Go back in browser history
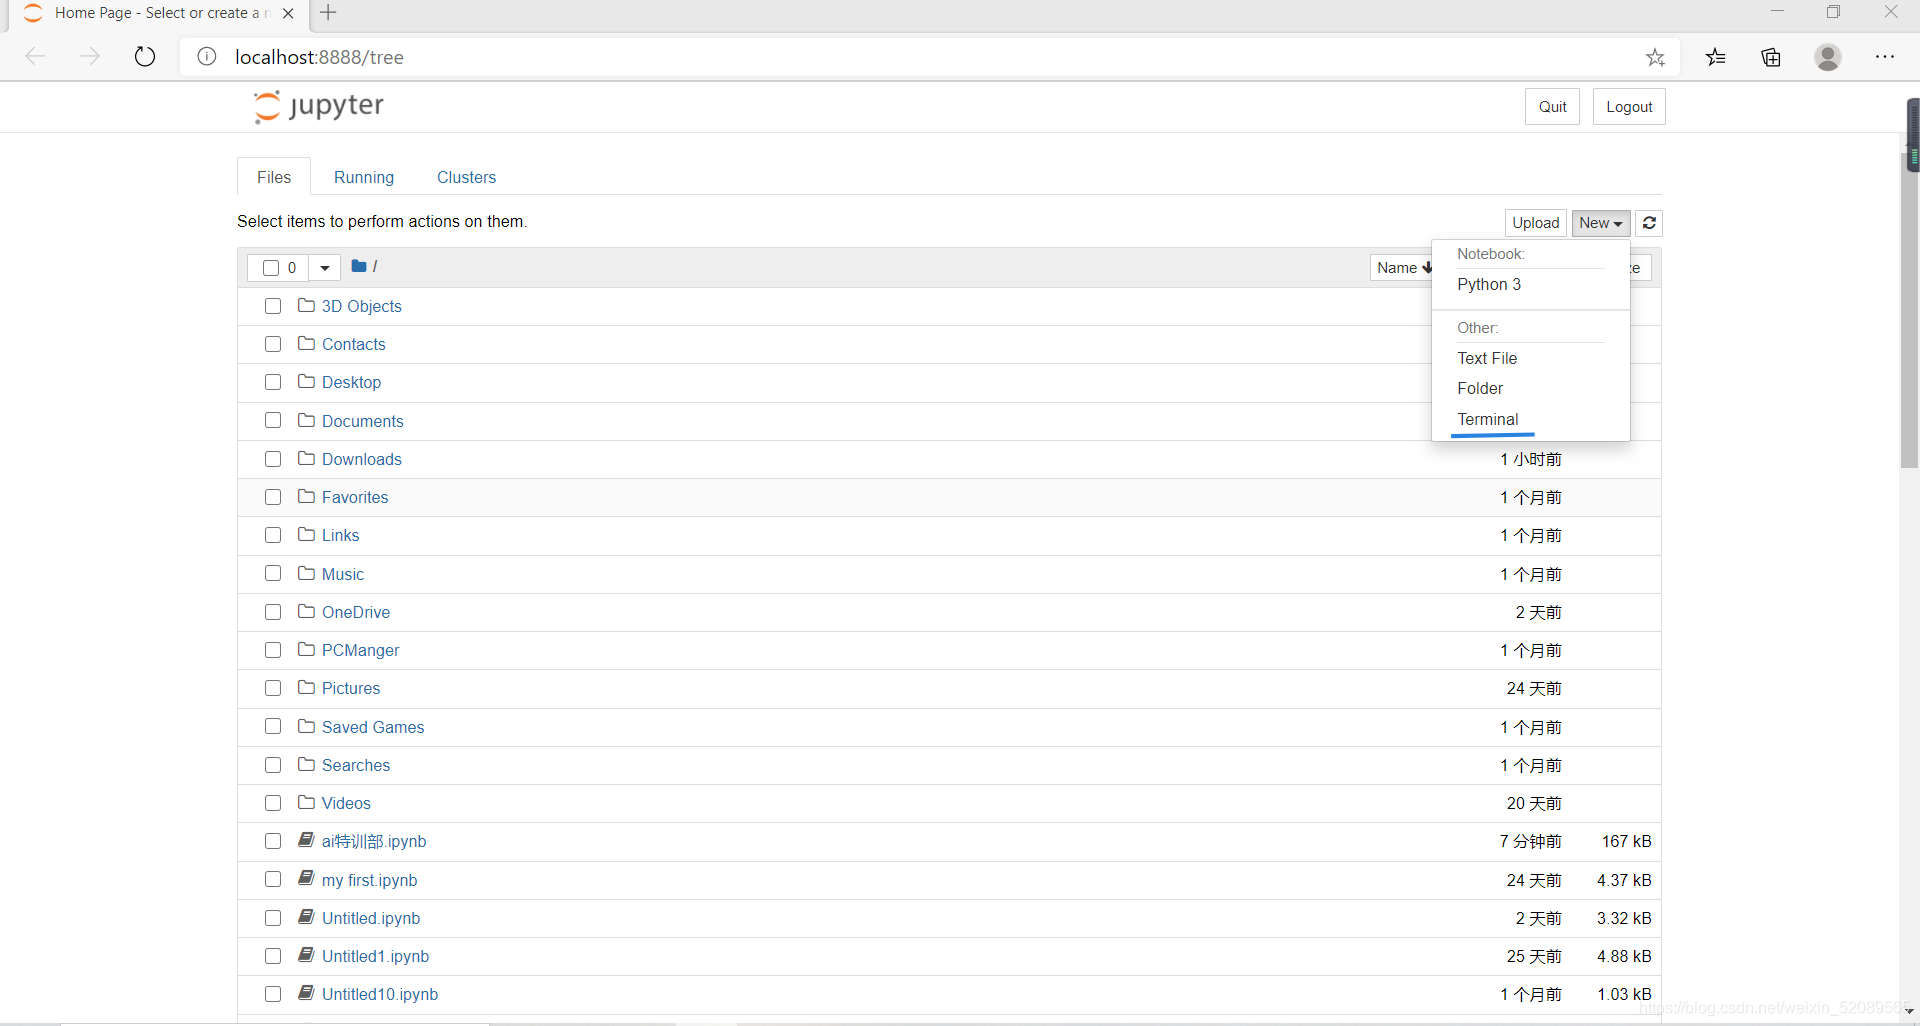The image size is (1920, 1026). [x=36, y=57]
